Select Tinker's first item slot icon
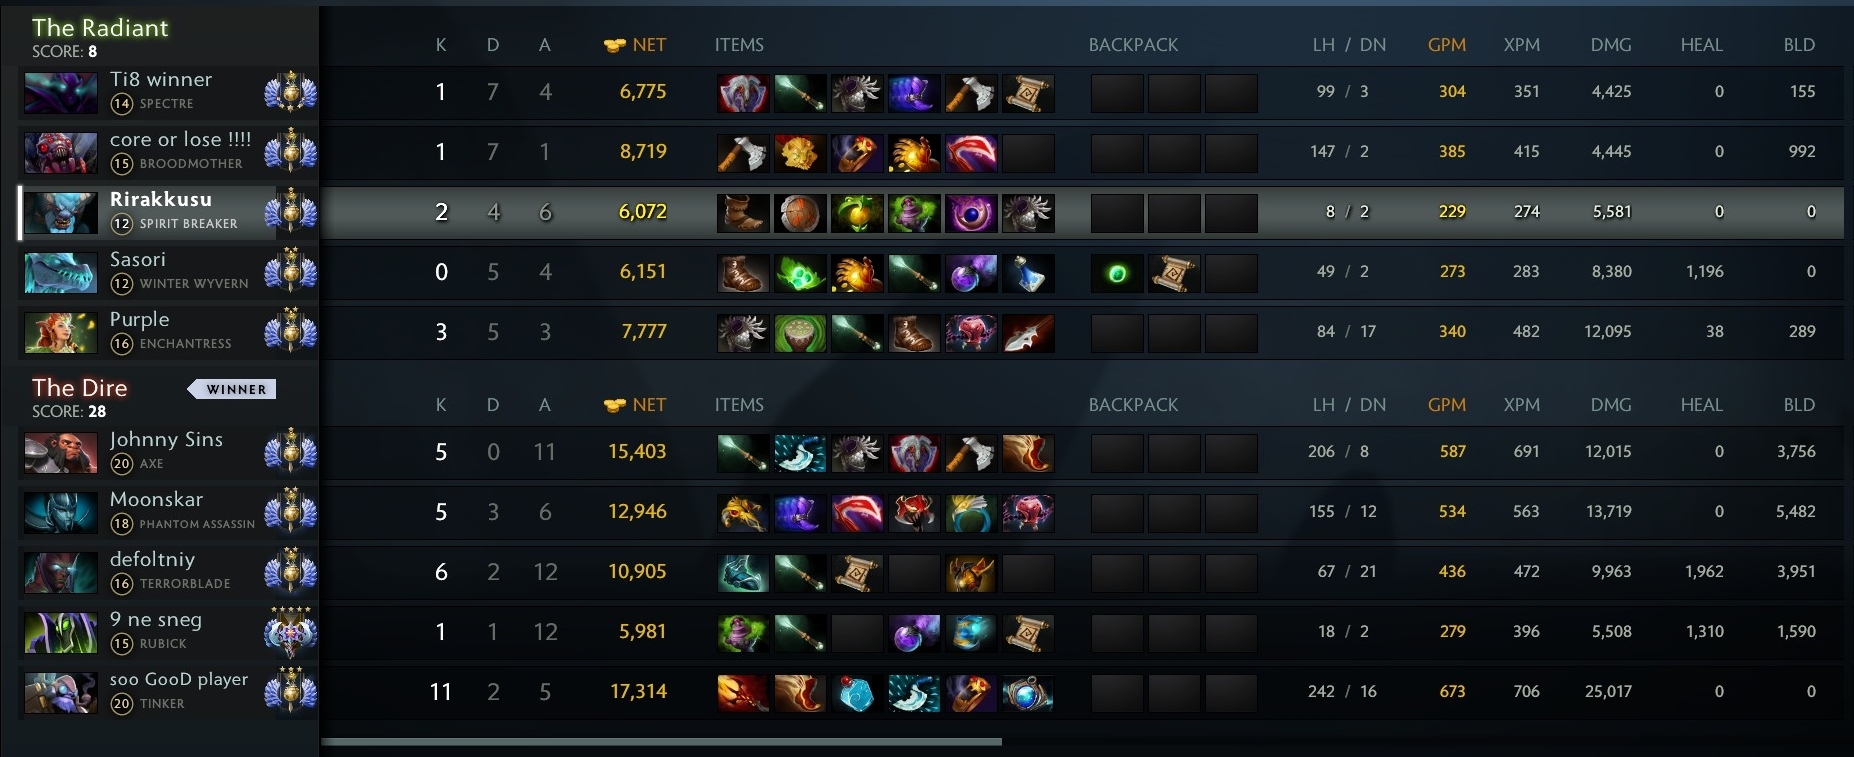Viewport: 1854px width, 757px height. click(x=743, y=693)
